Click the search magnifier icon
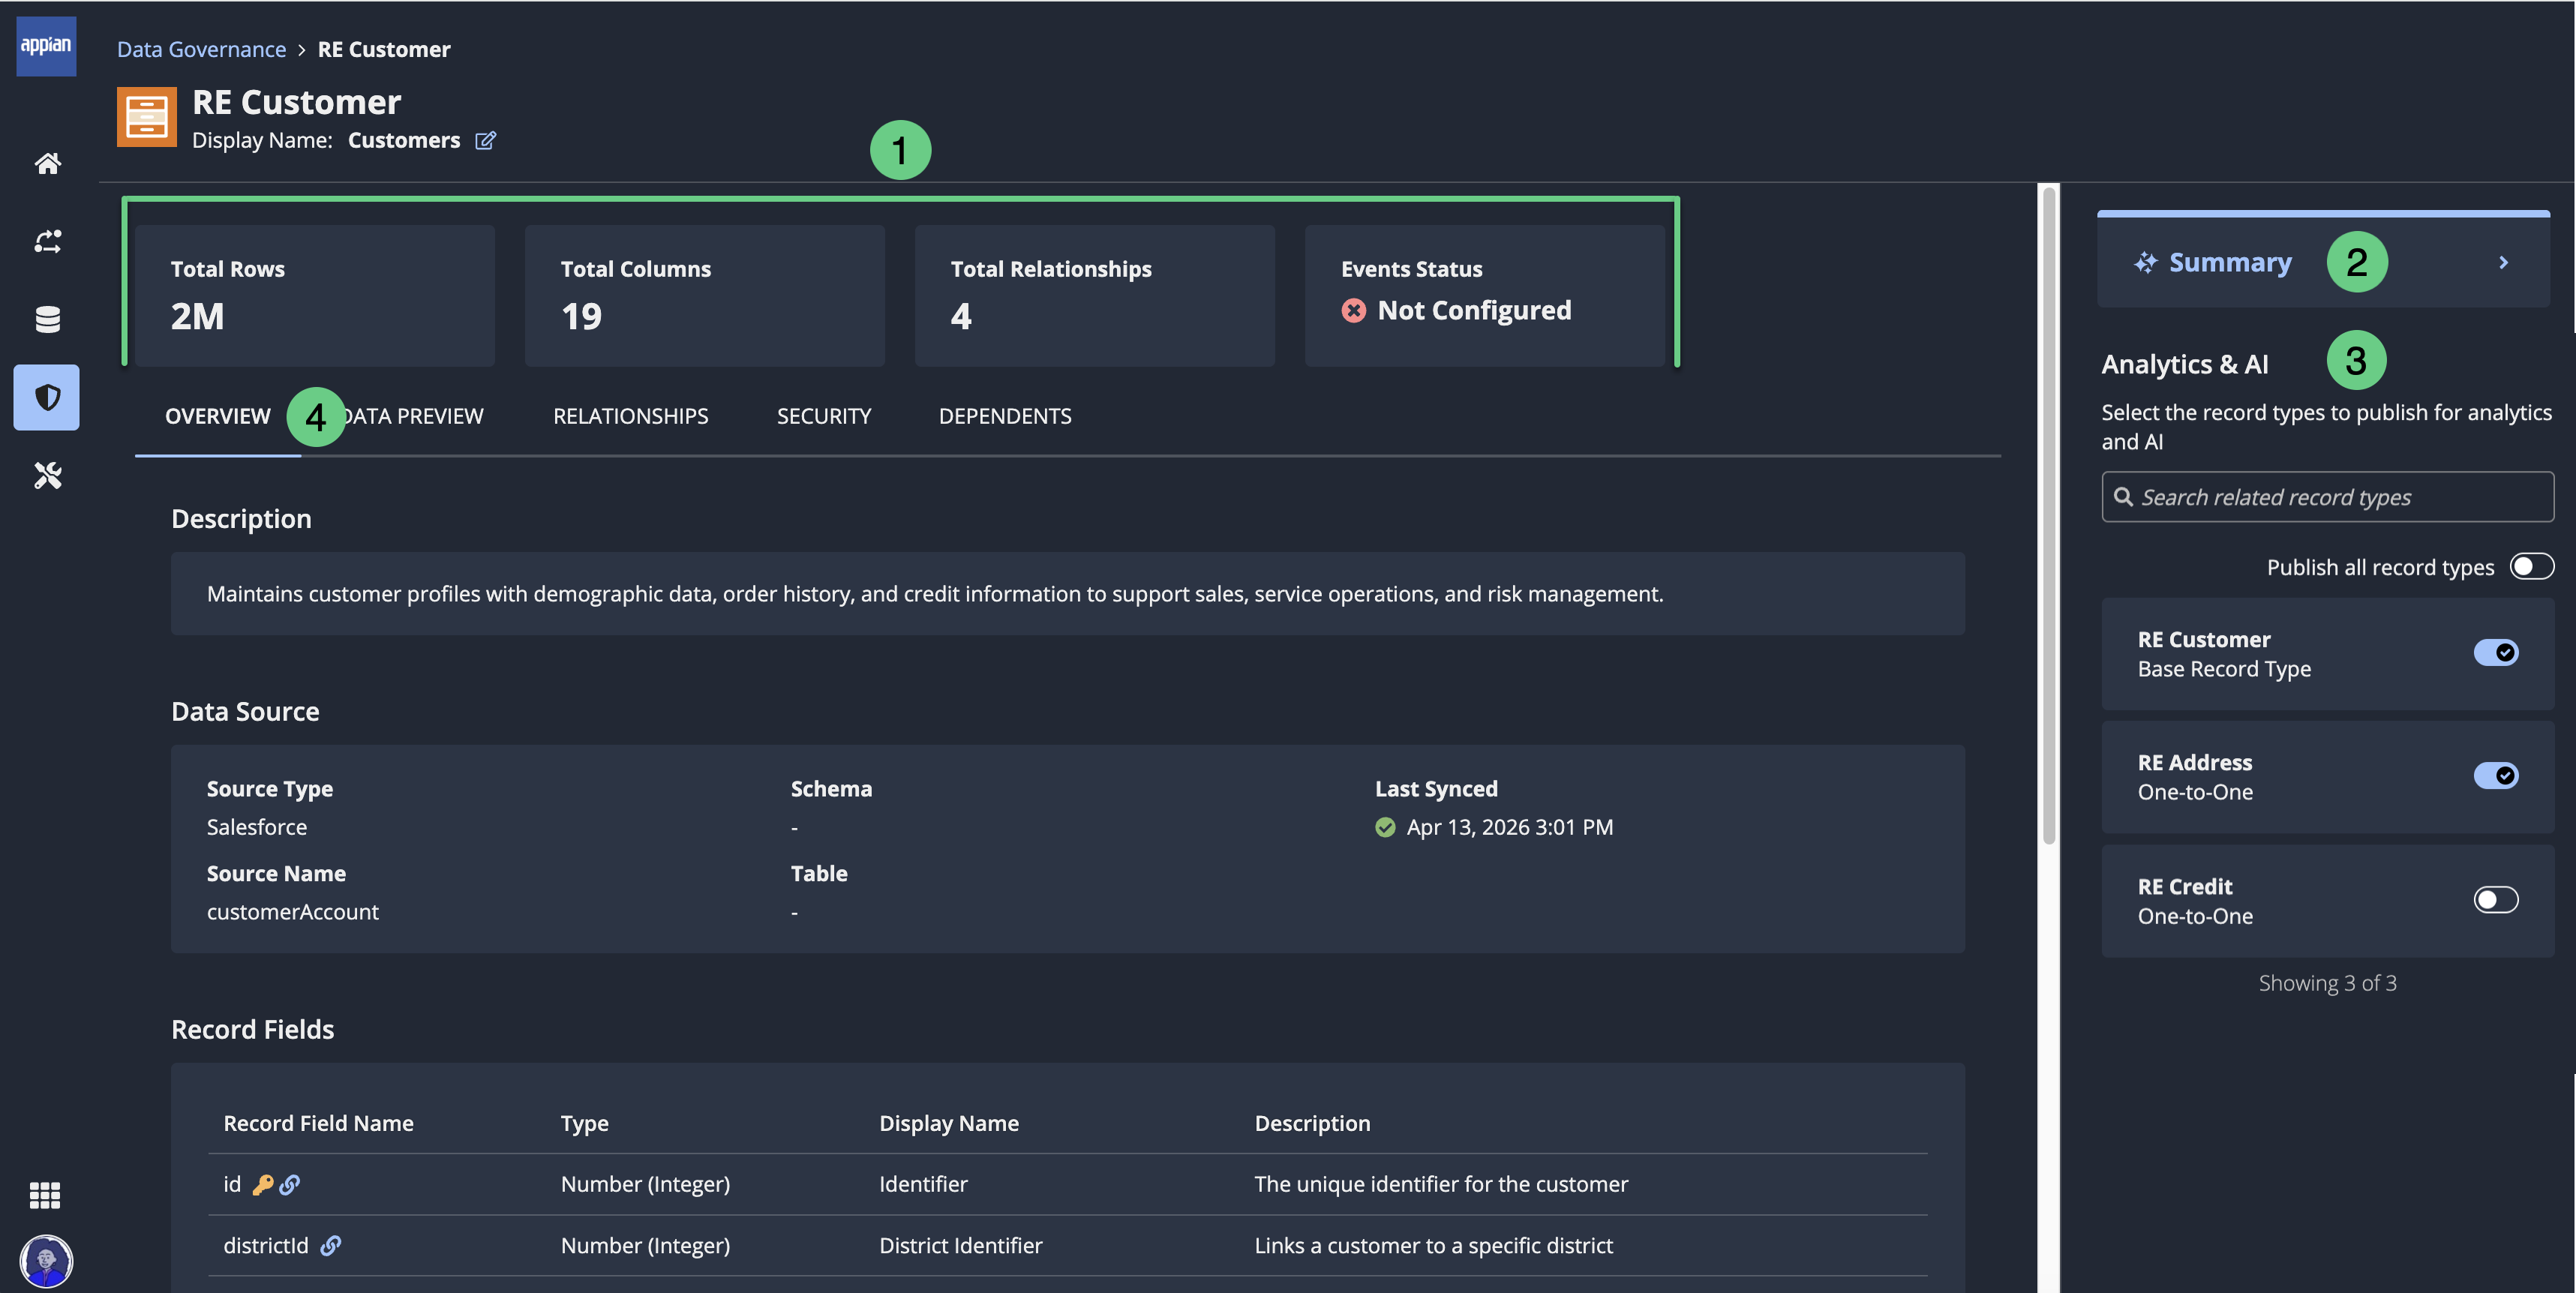The image size is (2576, 1293). [x=2123, y=497]
